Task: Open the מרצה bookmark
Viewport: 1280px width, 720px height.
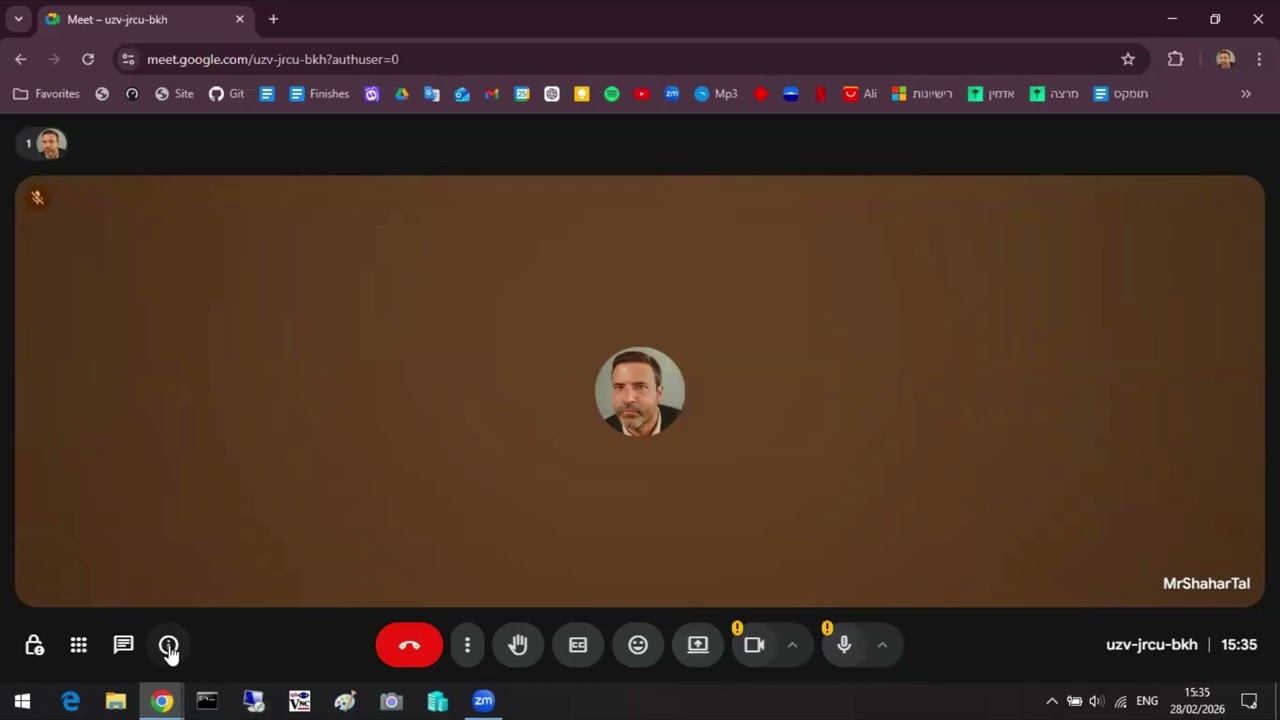Action: coord(1054,94)
